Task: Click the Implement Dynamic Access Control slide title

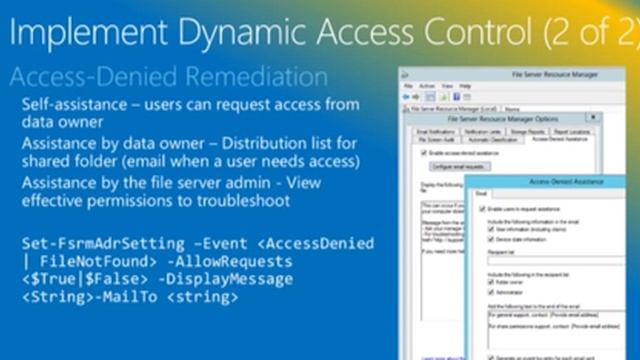Action: click(324, 32)
